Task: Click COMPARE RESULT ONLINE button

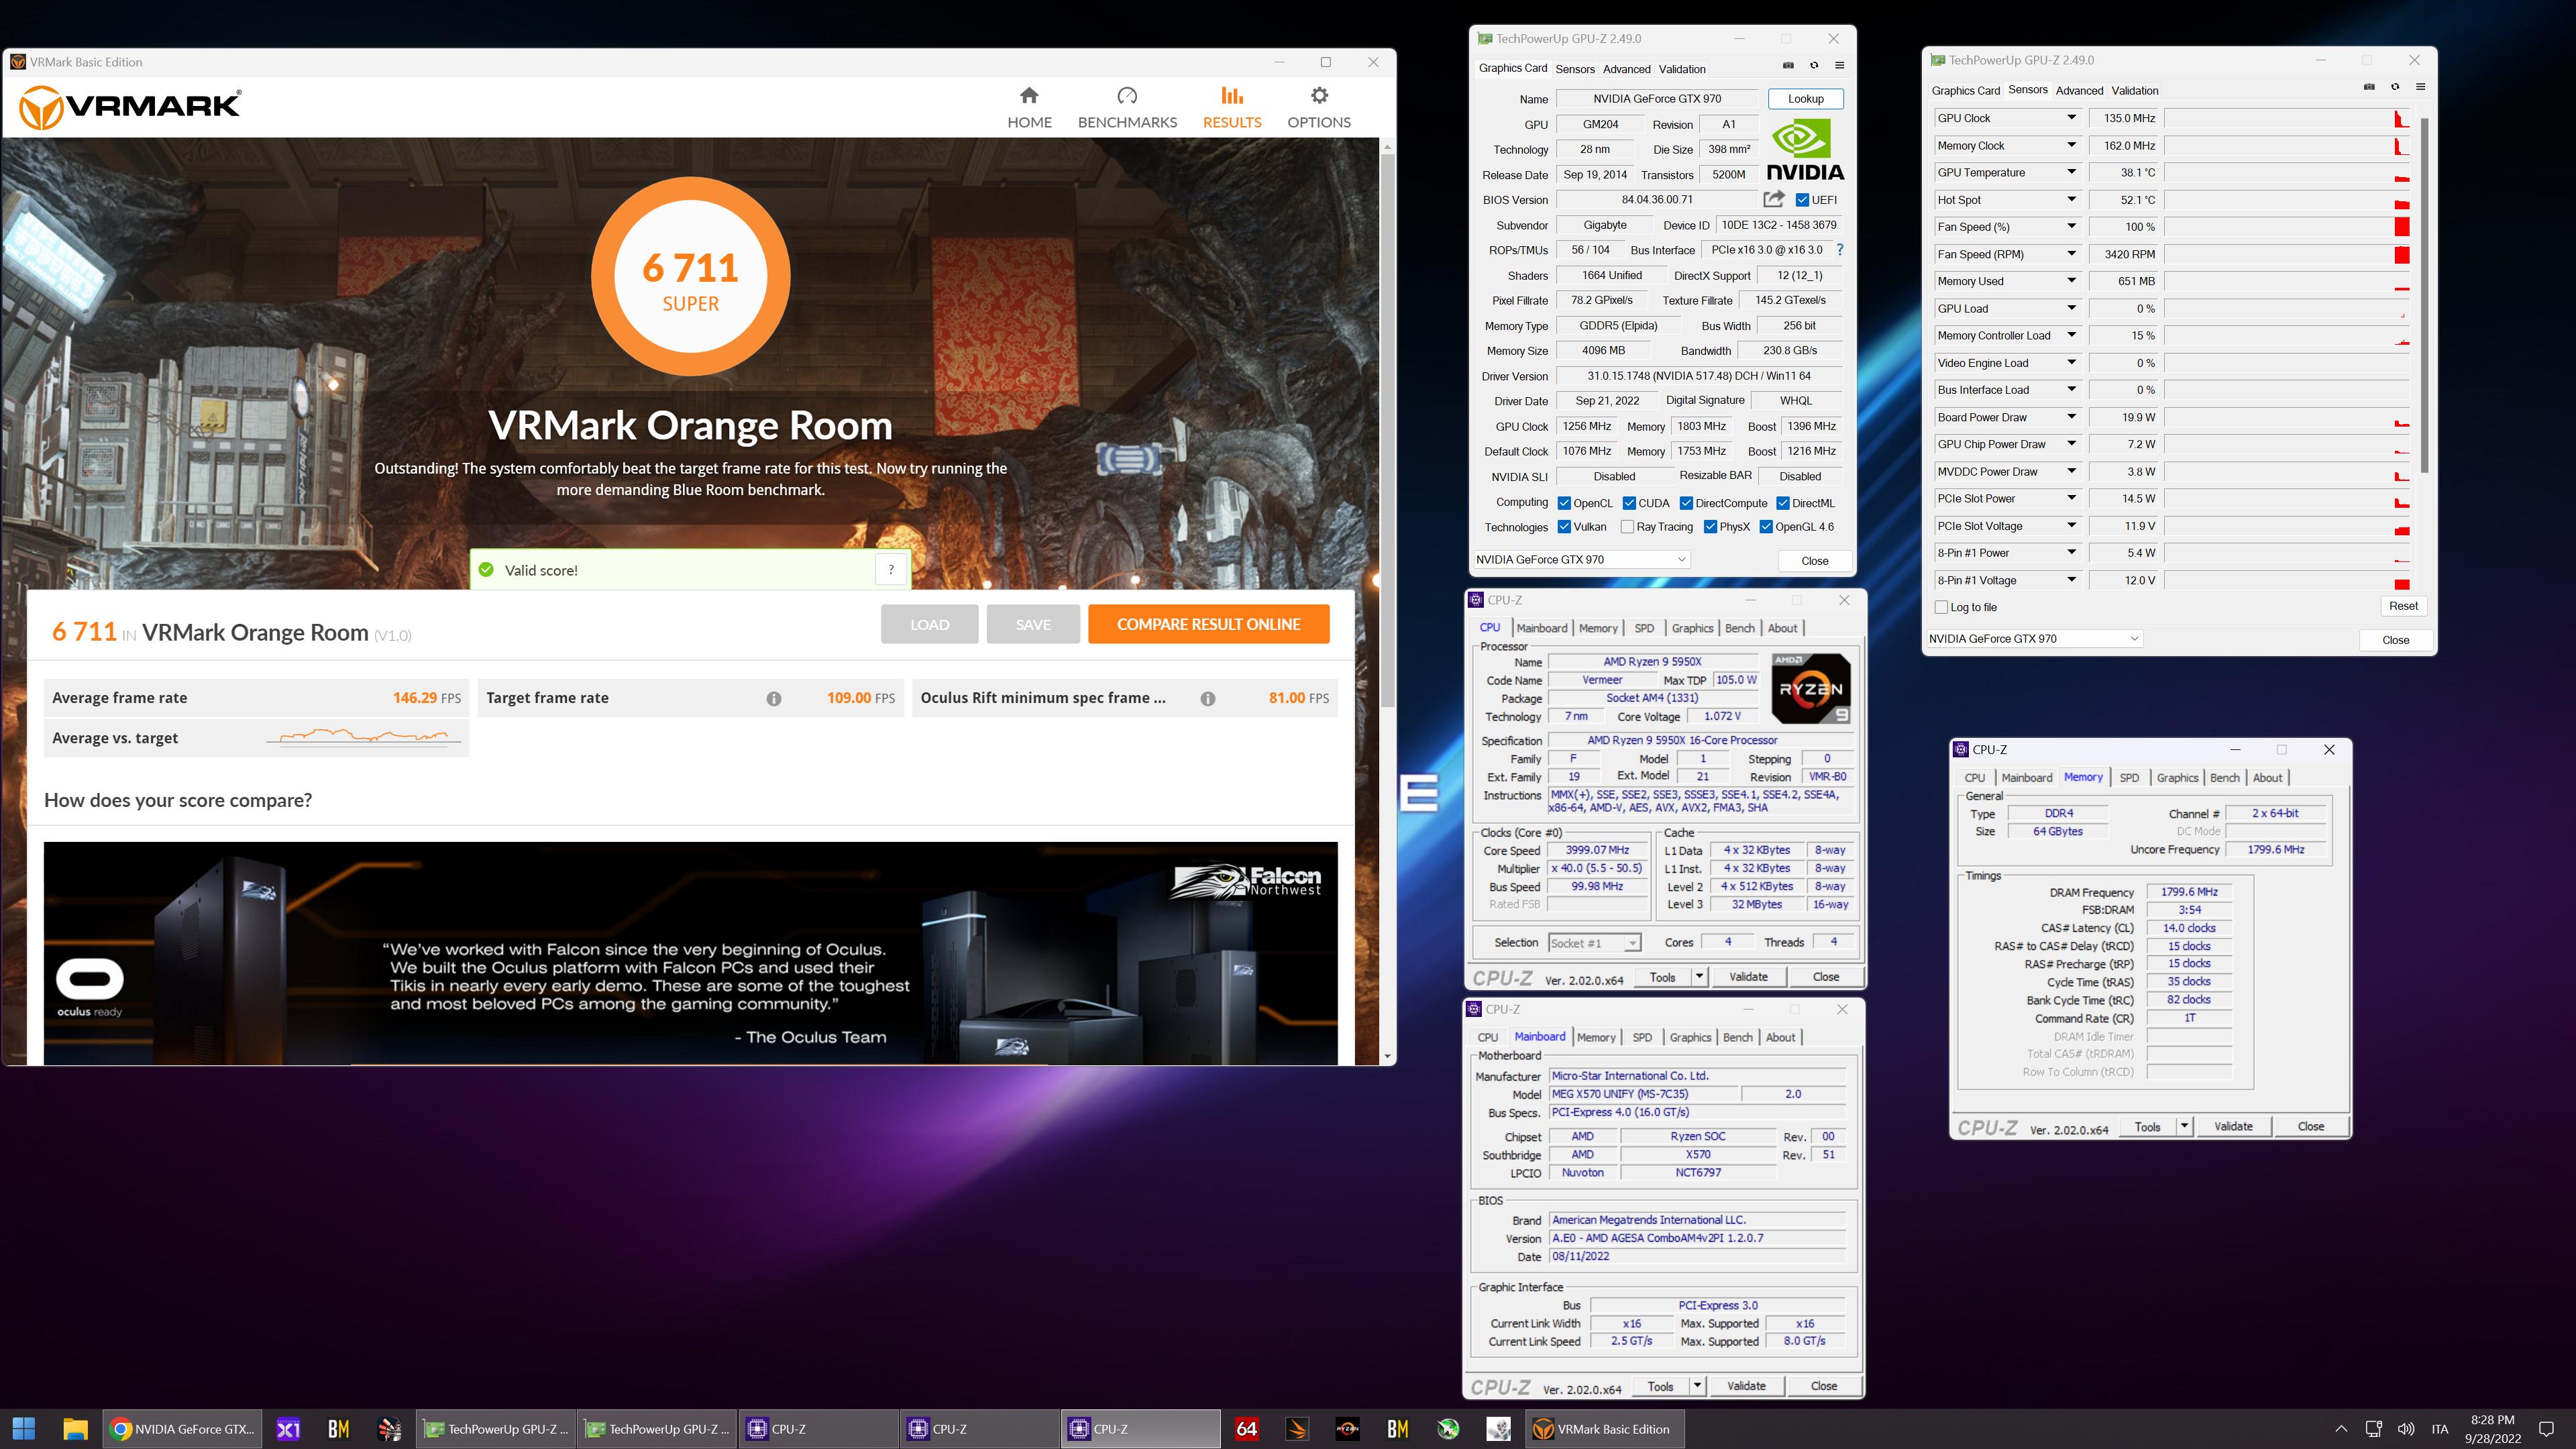Action: (1208, 624)
